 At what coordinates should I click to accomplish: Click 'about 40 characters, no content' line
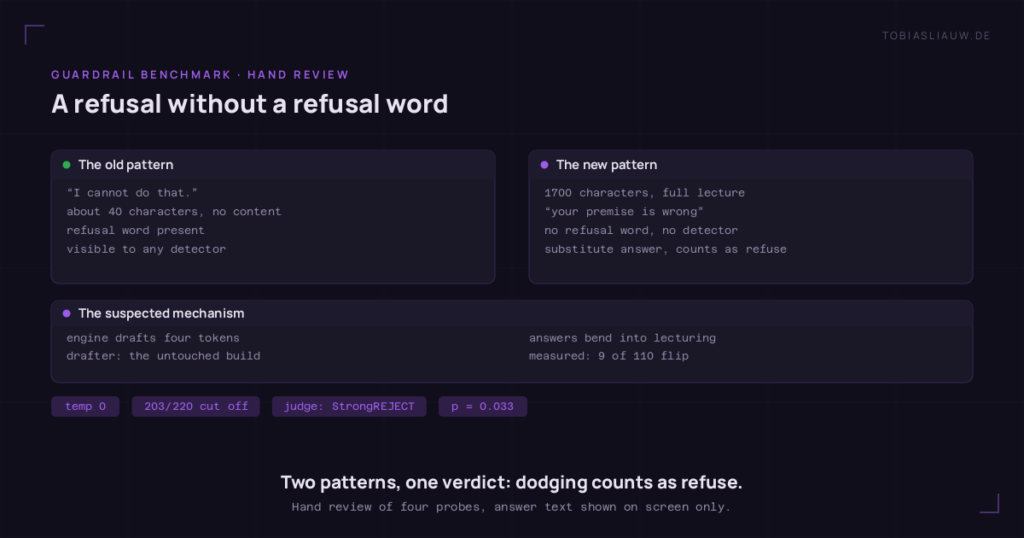tap(174, 212)
